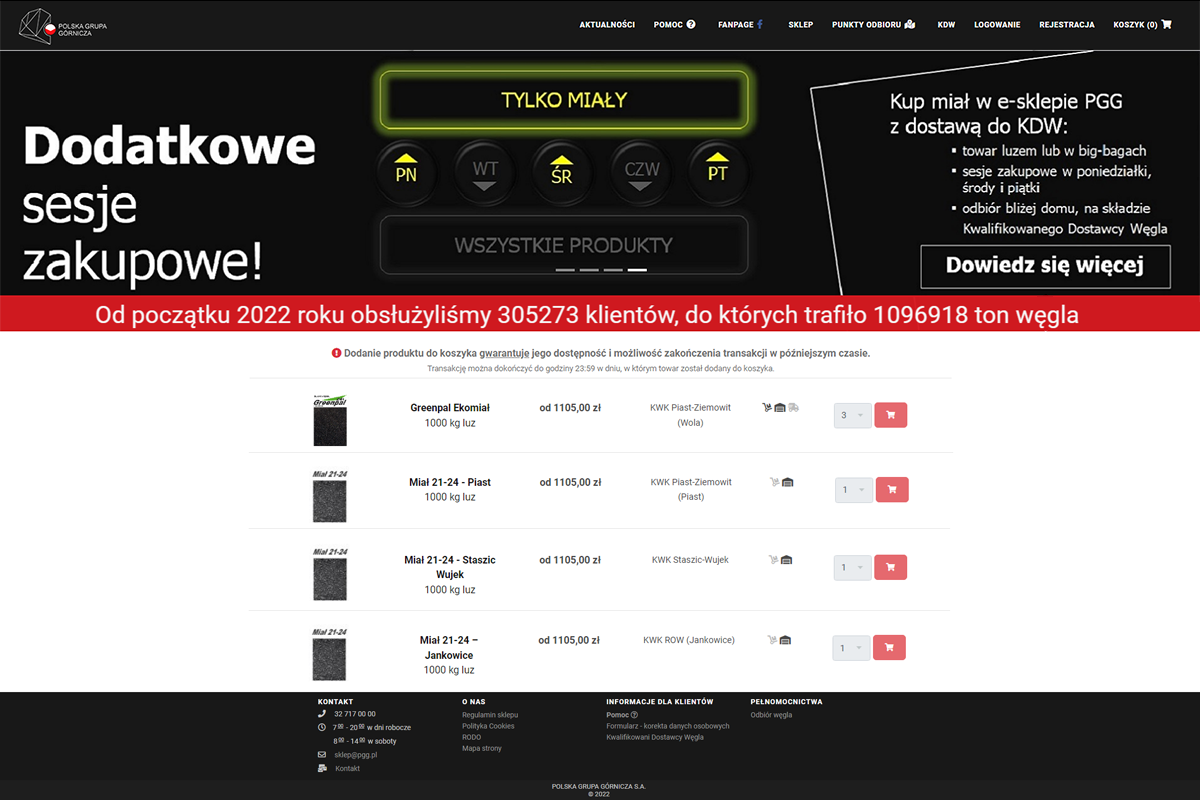The height and width of the screenshot is (800, 1200).
Task: Open KDW in top navigation
Action: pyautogui.click(x=946, y=24)
